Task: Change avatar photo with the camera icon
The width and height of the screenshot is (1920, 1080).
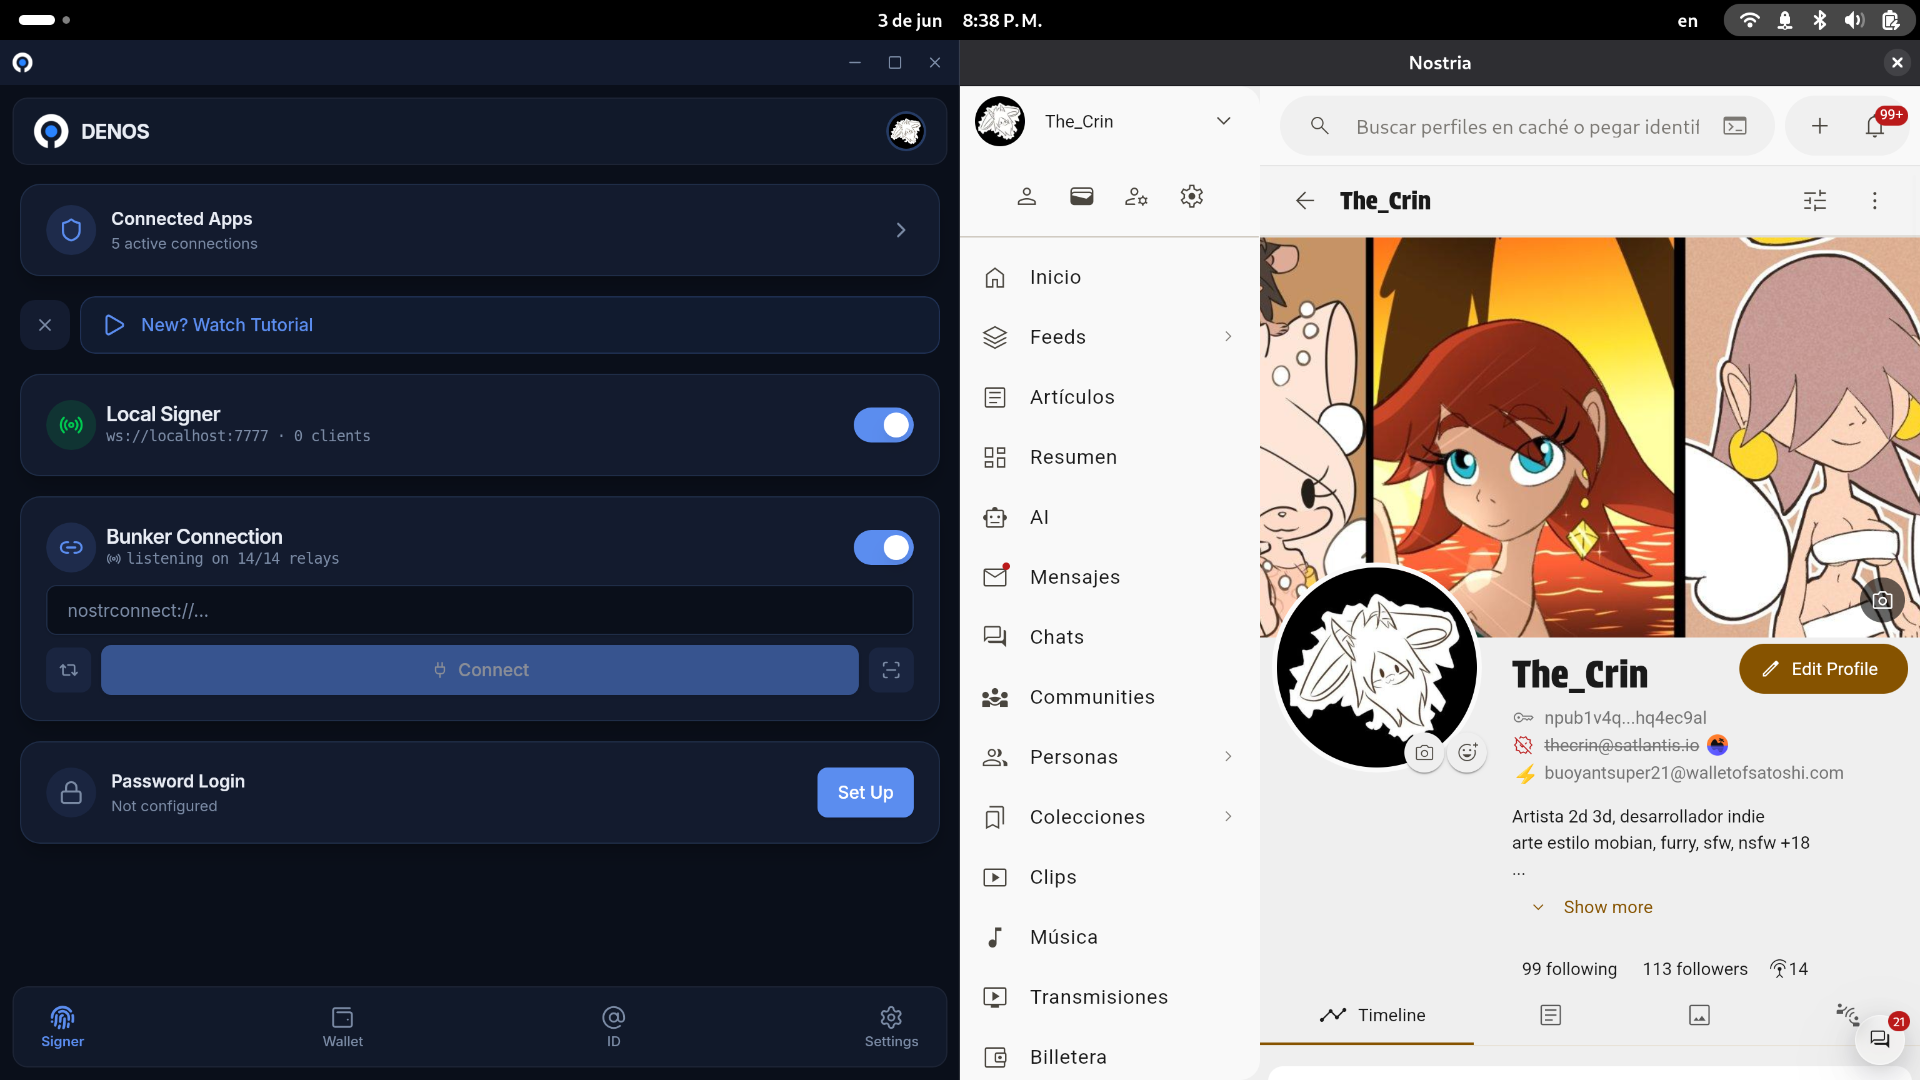Action: point(1424,753)
